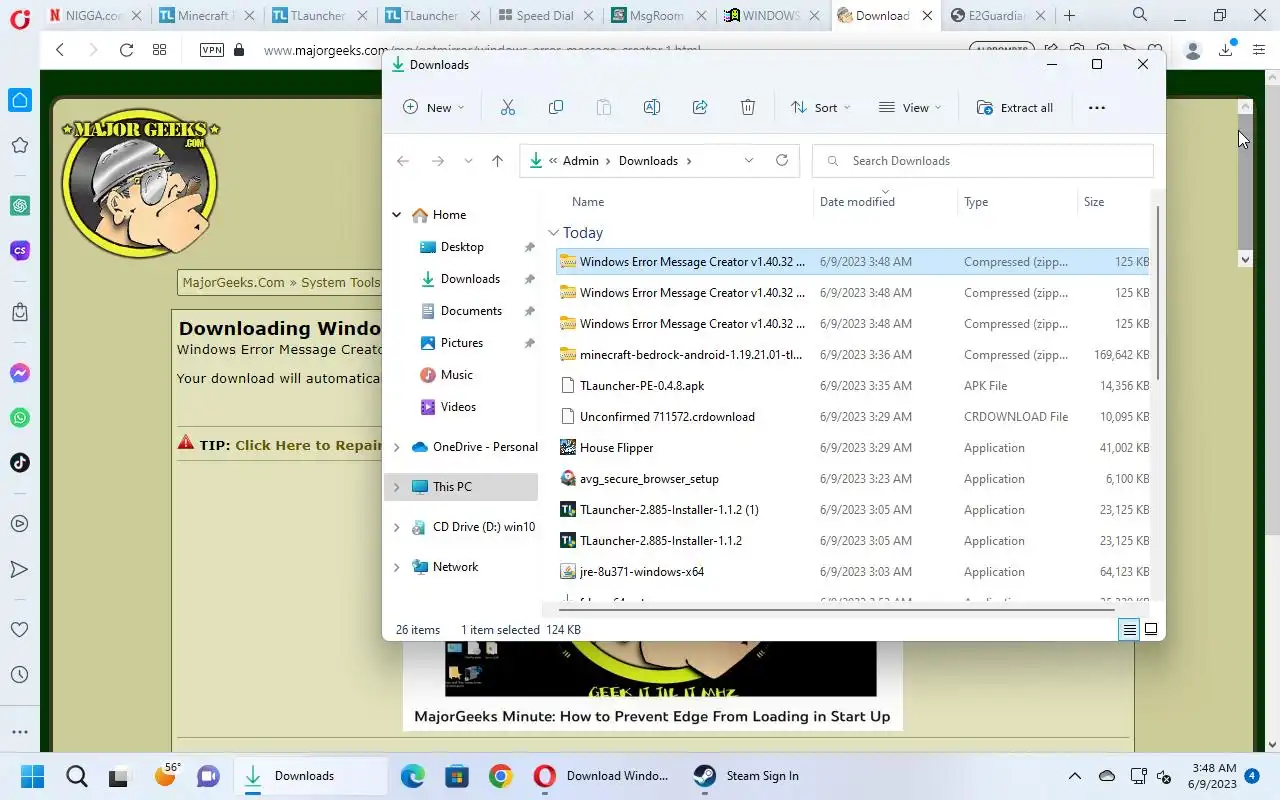Image resolution: width=1280 pixels, height=800 pixels.
Task: Collapse the Home tree node
Action: [x=397, y=215]
